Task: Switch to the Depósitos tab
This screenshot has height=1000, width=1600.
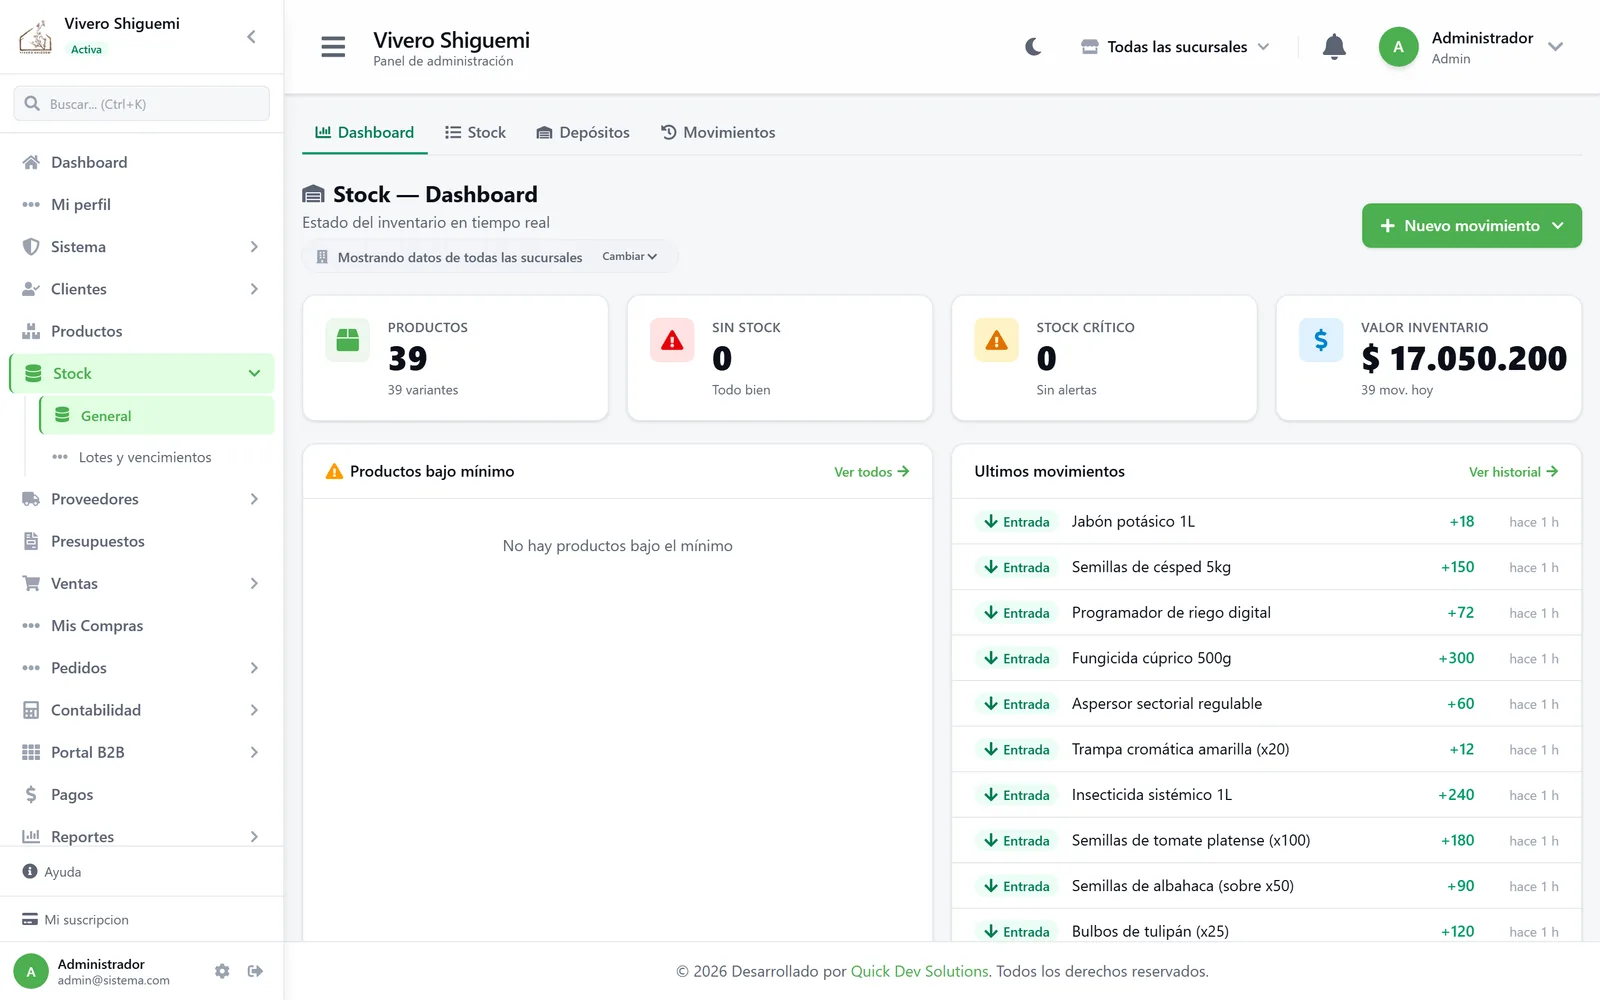Action: 583,132
